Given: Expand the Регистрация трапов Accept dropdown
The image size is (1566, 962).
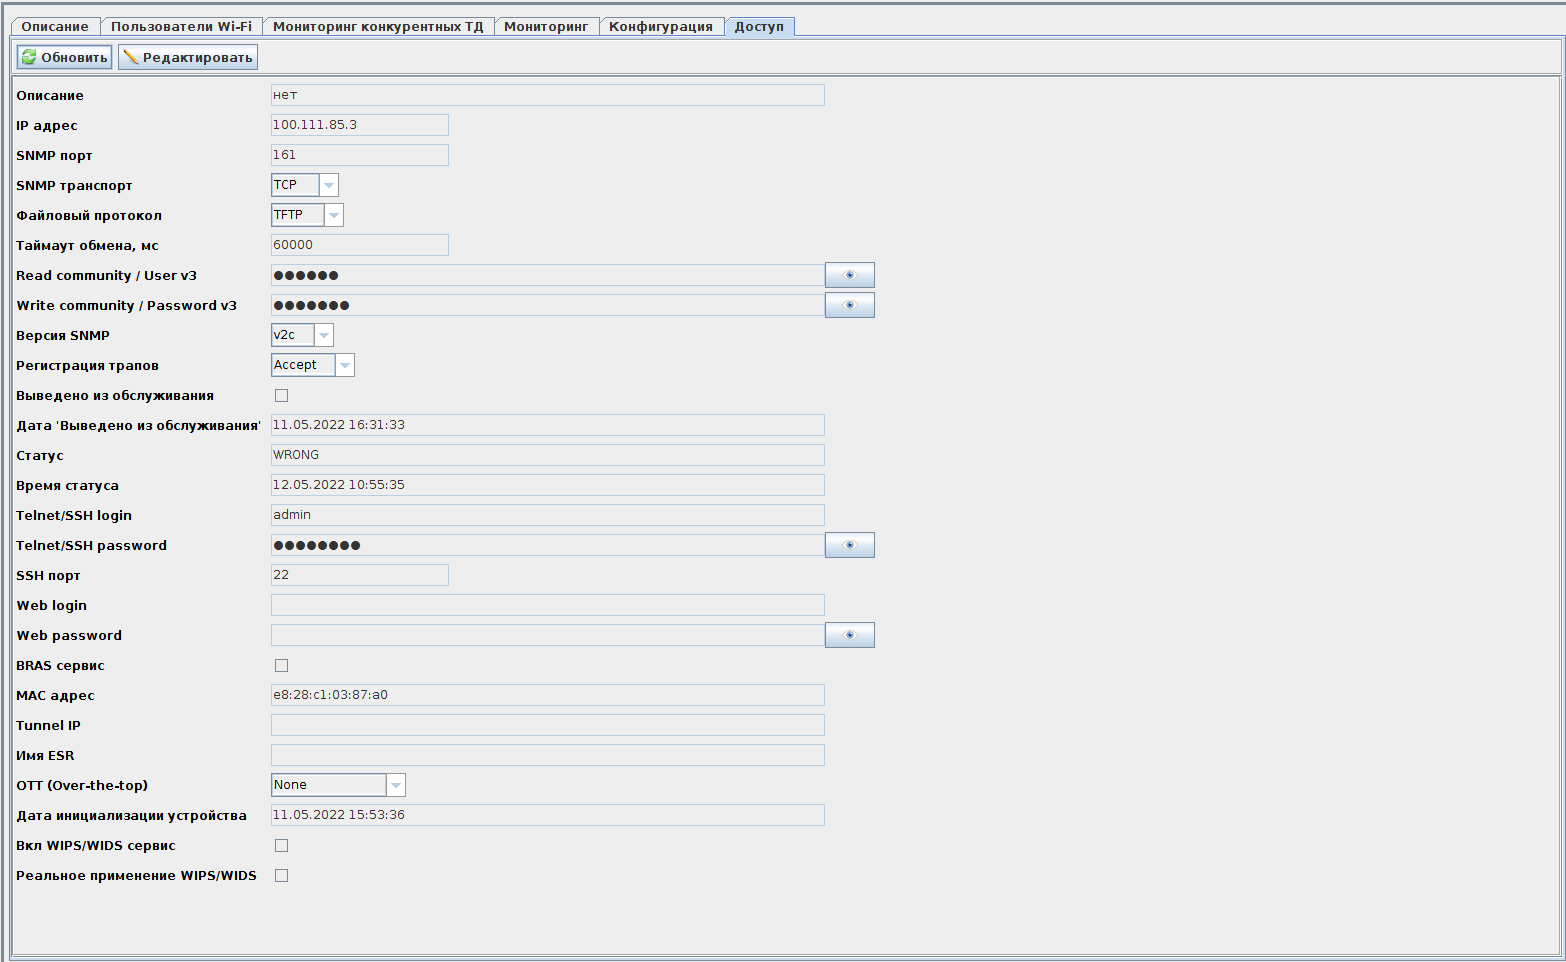Looking at the screenshot, I should pos(344,365).
